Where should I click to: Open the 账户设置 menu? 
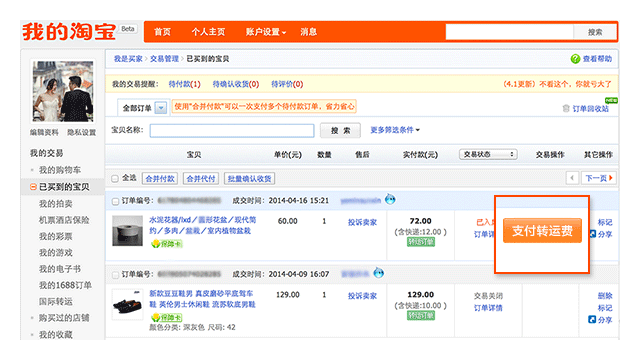pyautogui.click(x=265, y=32)
